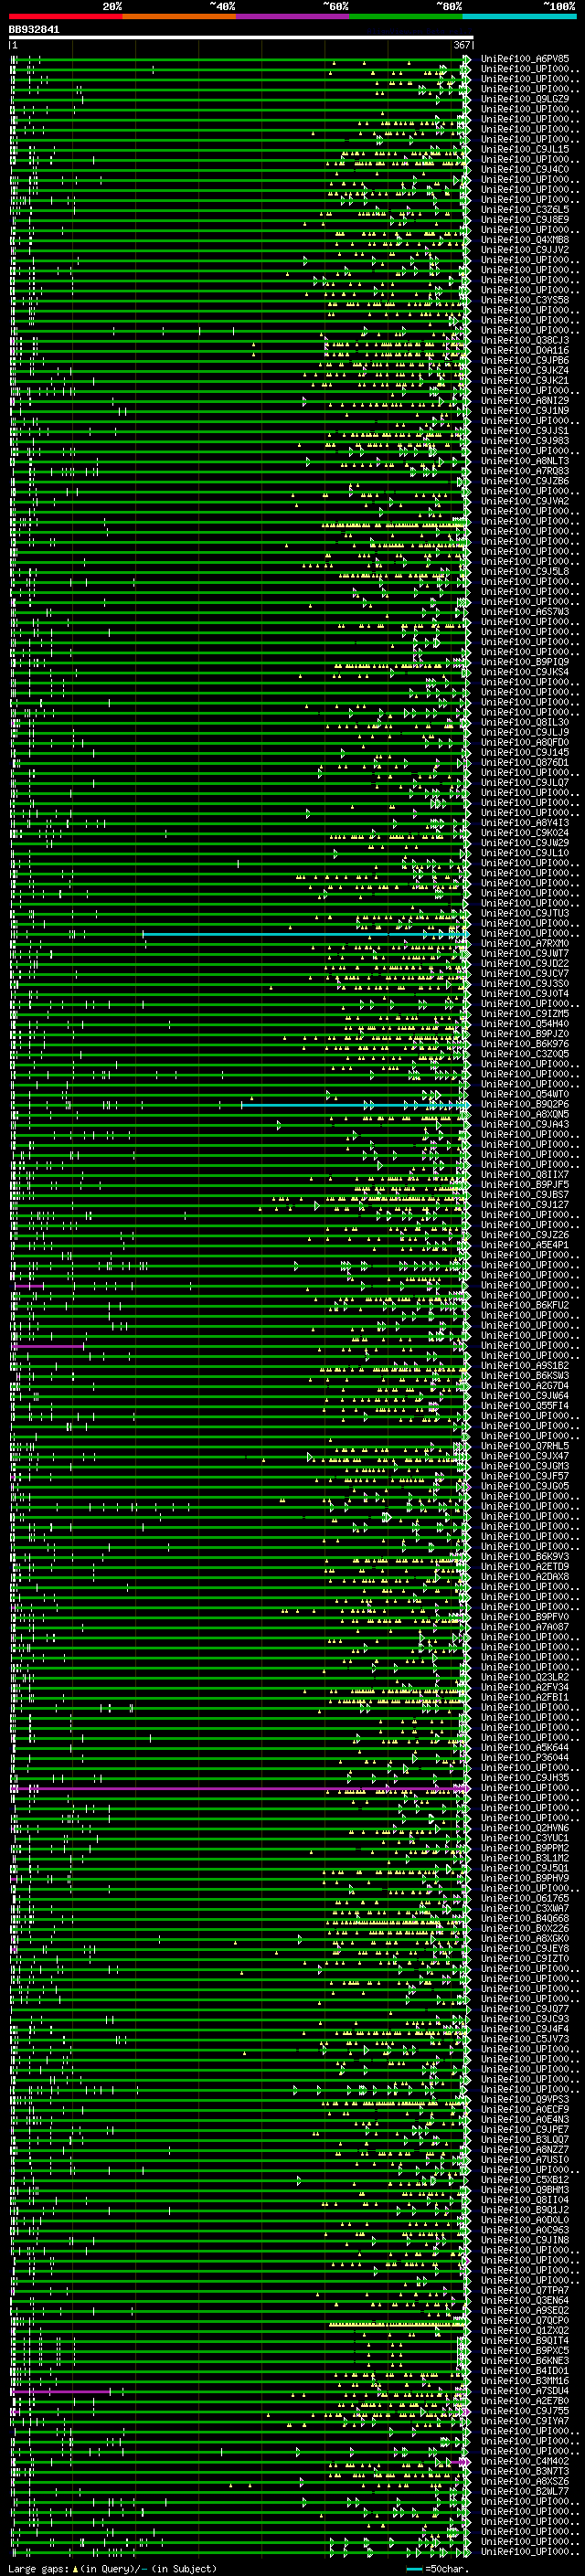Click the green ~80% identity legend bar
585x2576 pixels.
point(406,16)
